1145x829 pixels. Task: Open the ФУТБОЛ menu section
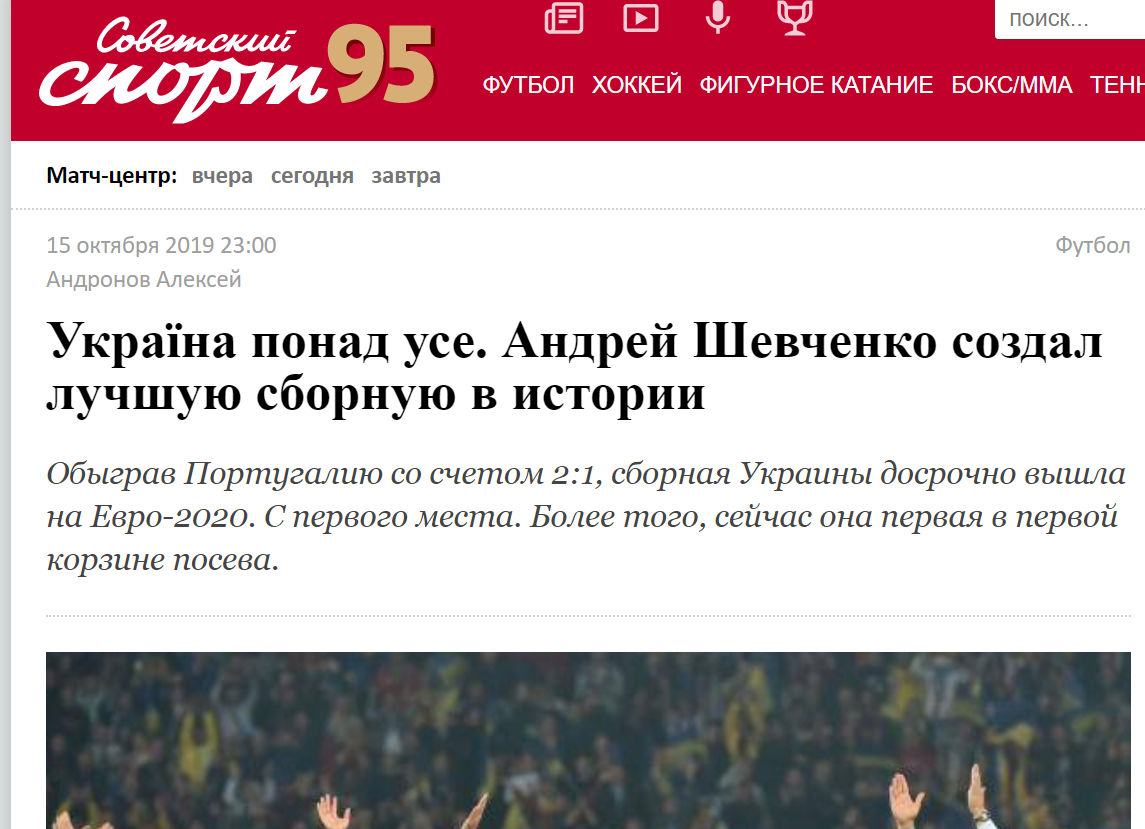pos(528,85)
